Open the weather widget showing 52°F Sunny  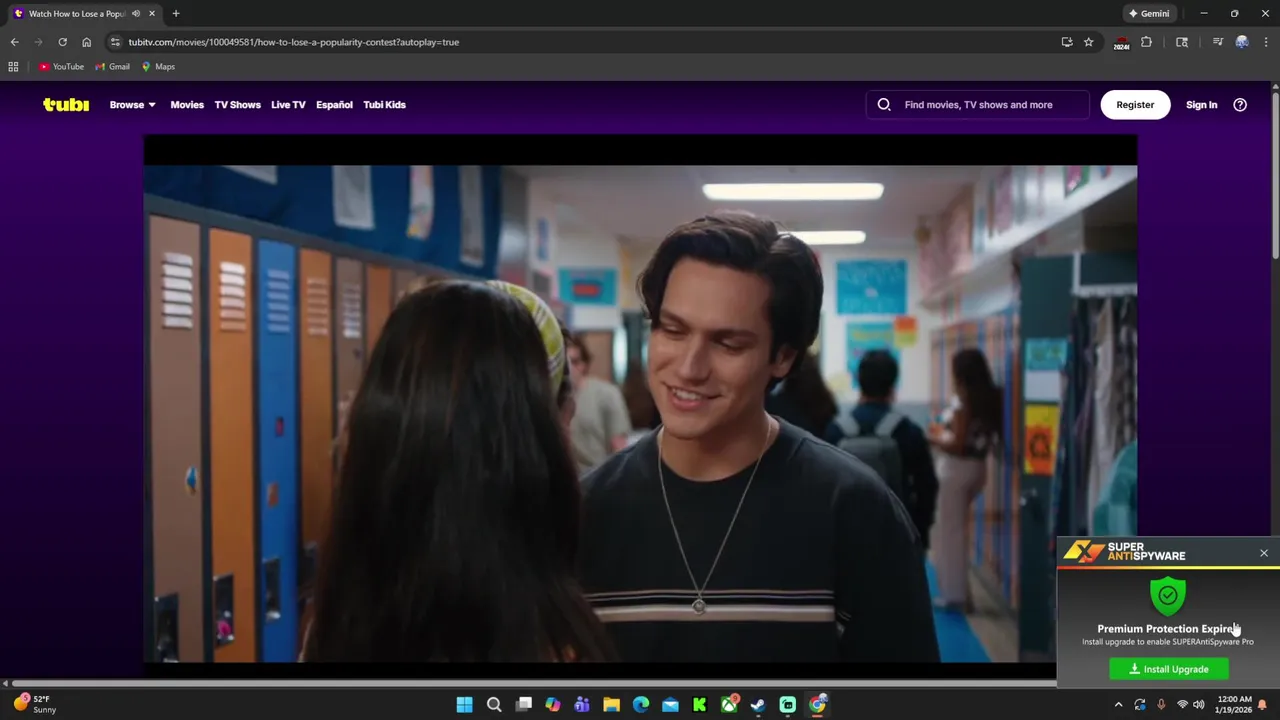coord(35,704)
